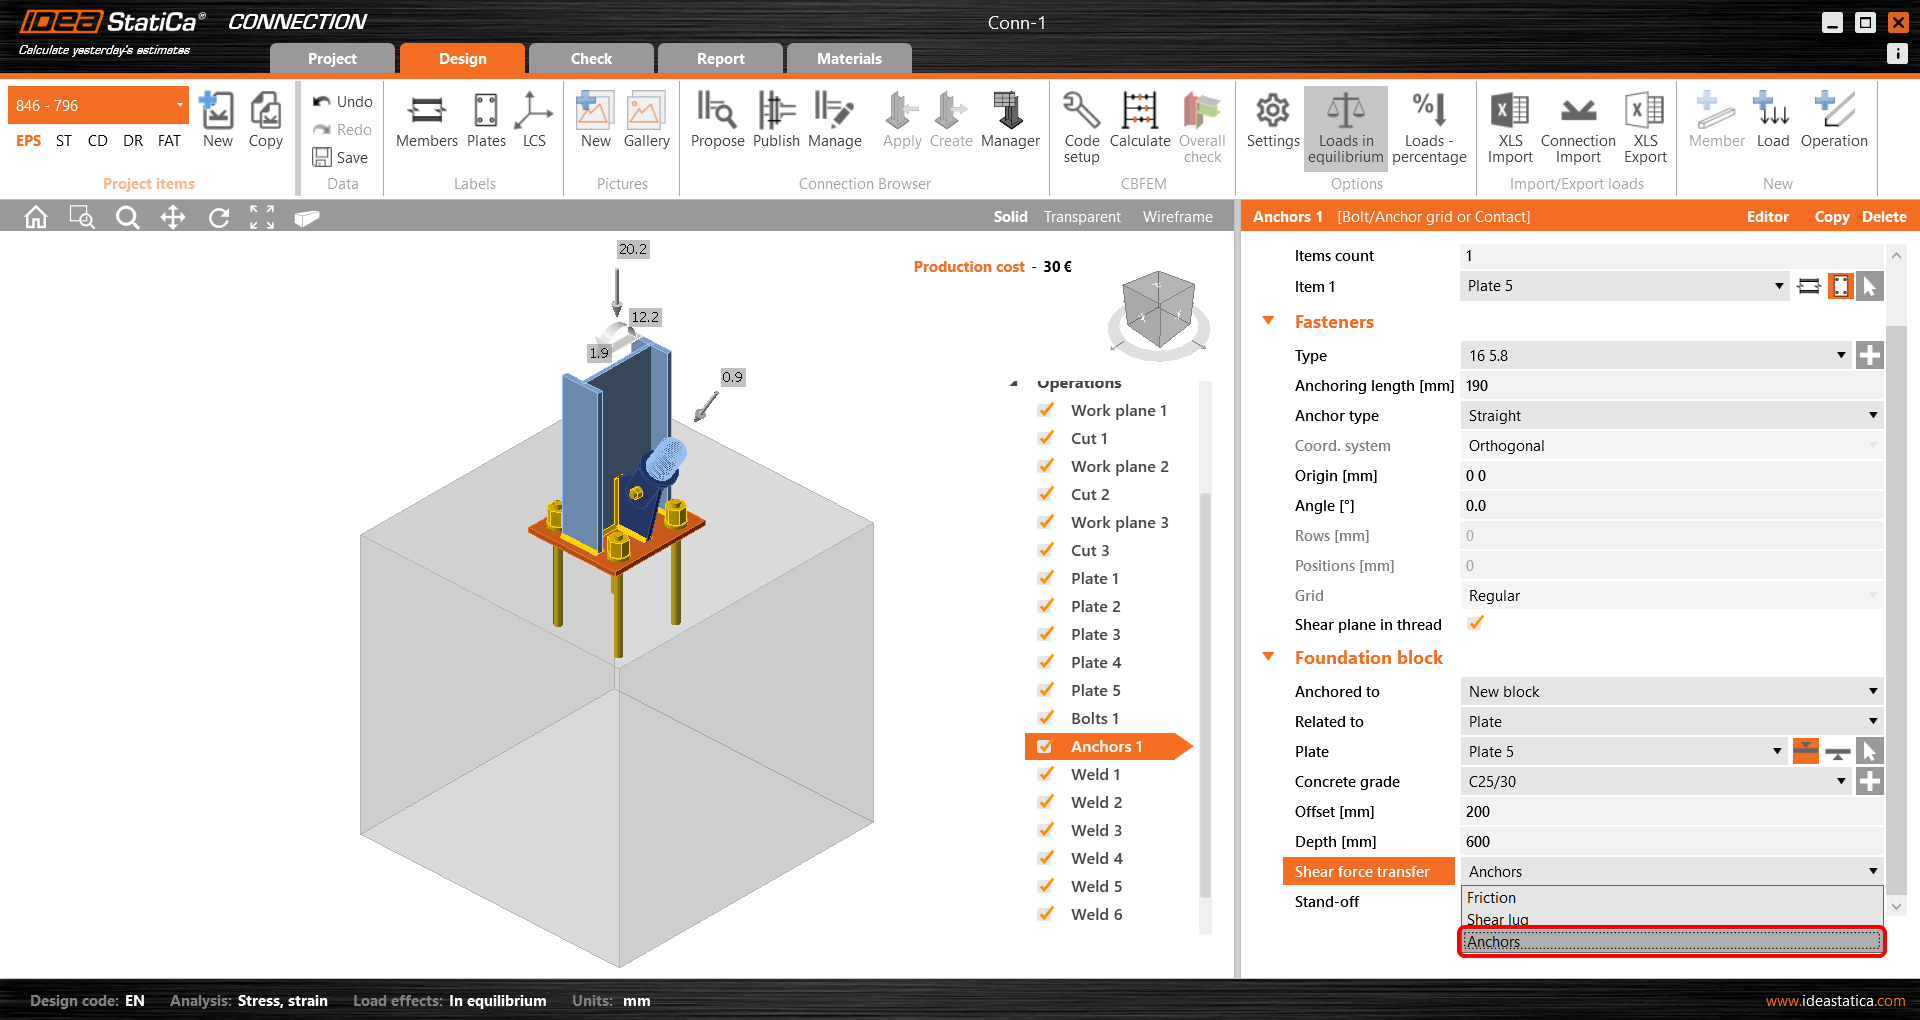Click the Home view icon
Viewport: 1920px width, 1020px height.
pyautogui.click(x=36, y=217)
